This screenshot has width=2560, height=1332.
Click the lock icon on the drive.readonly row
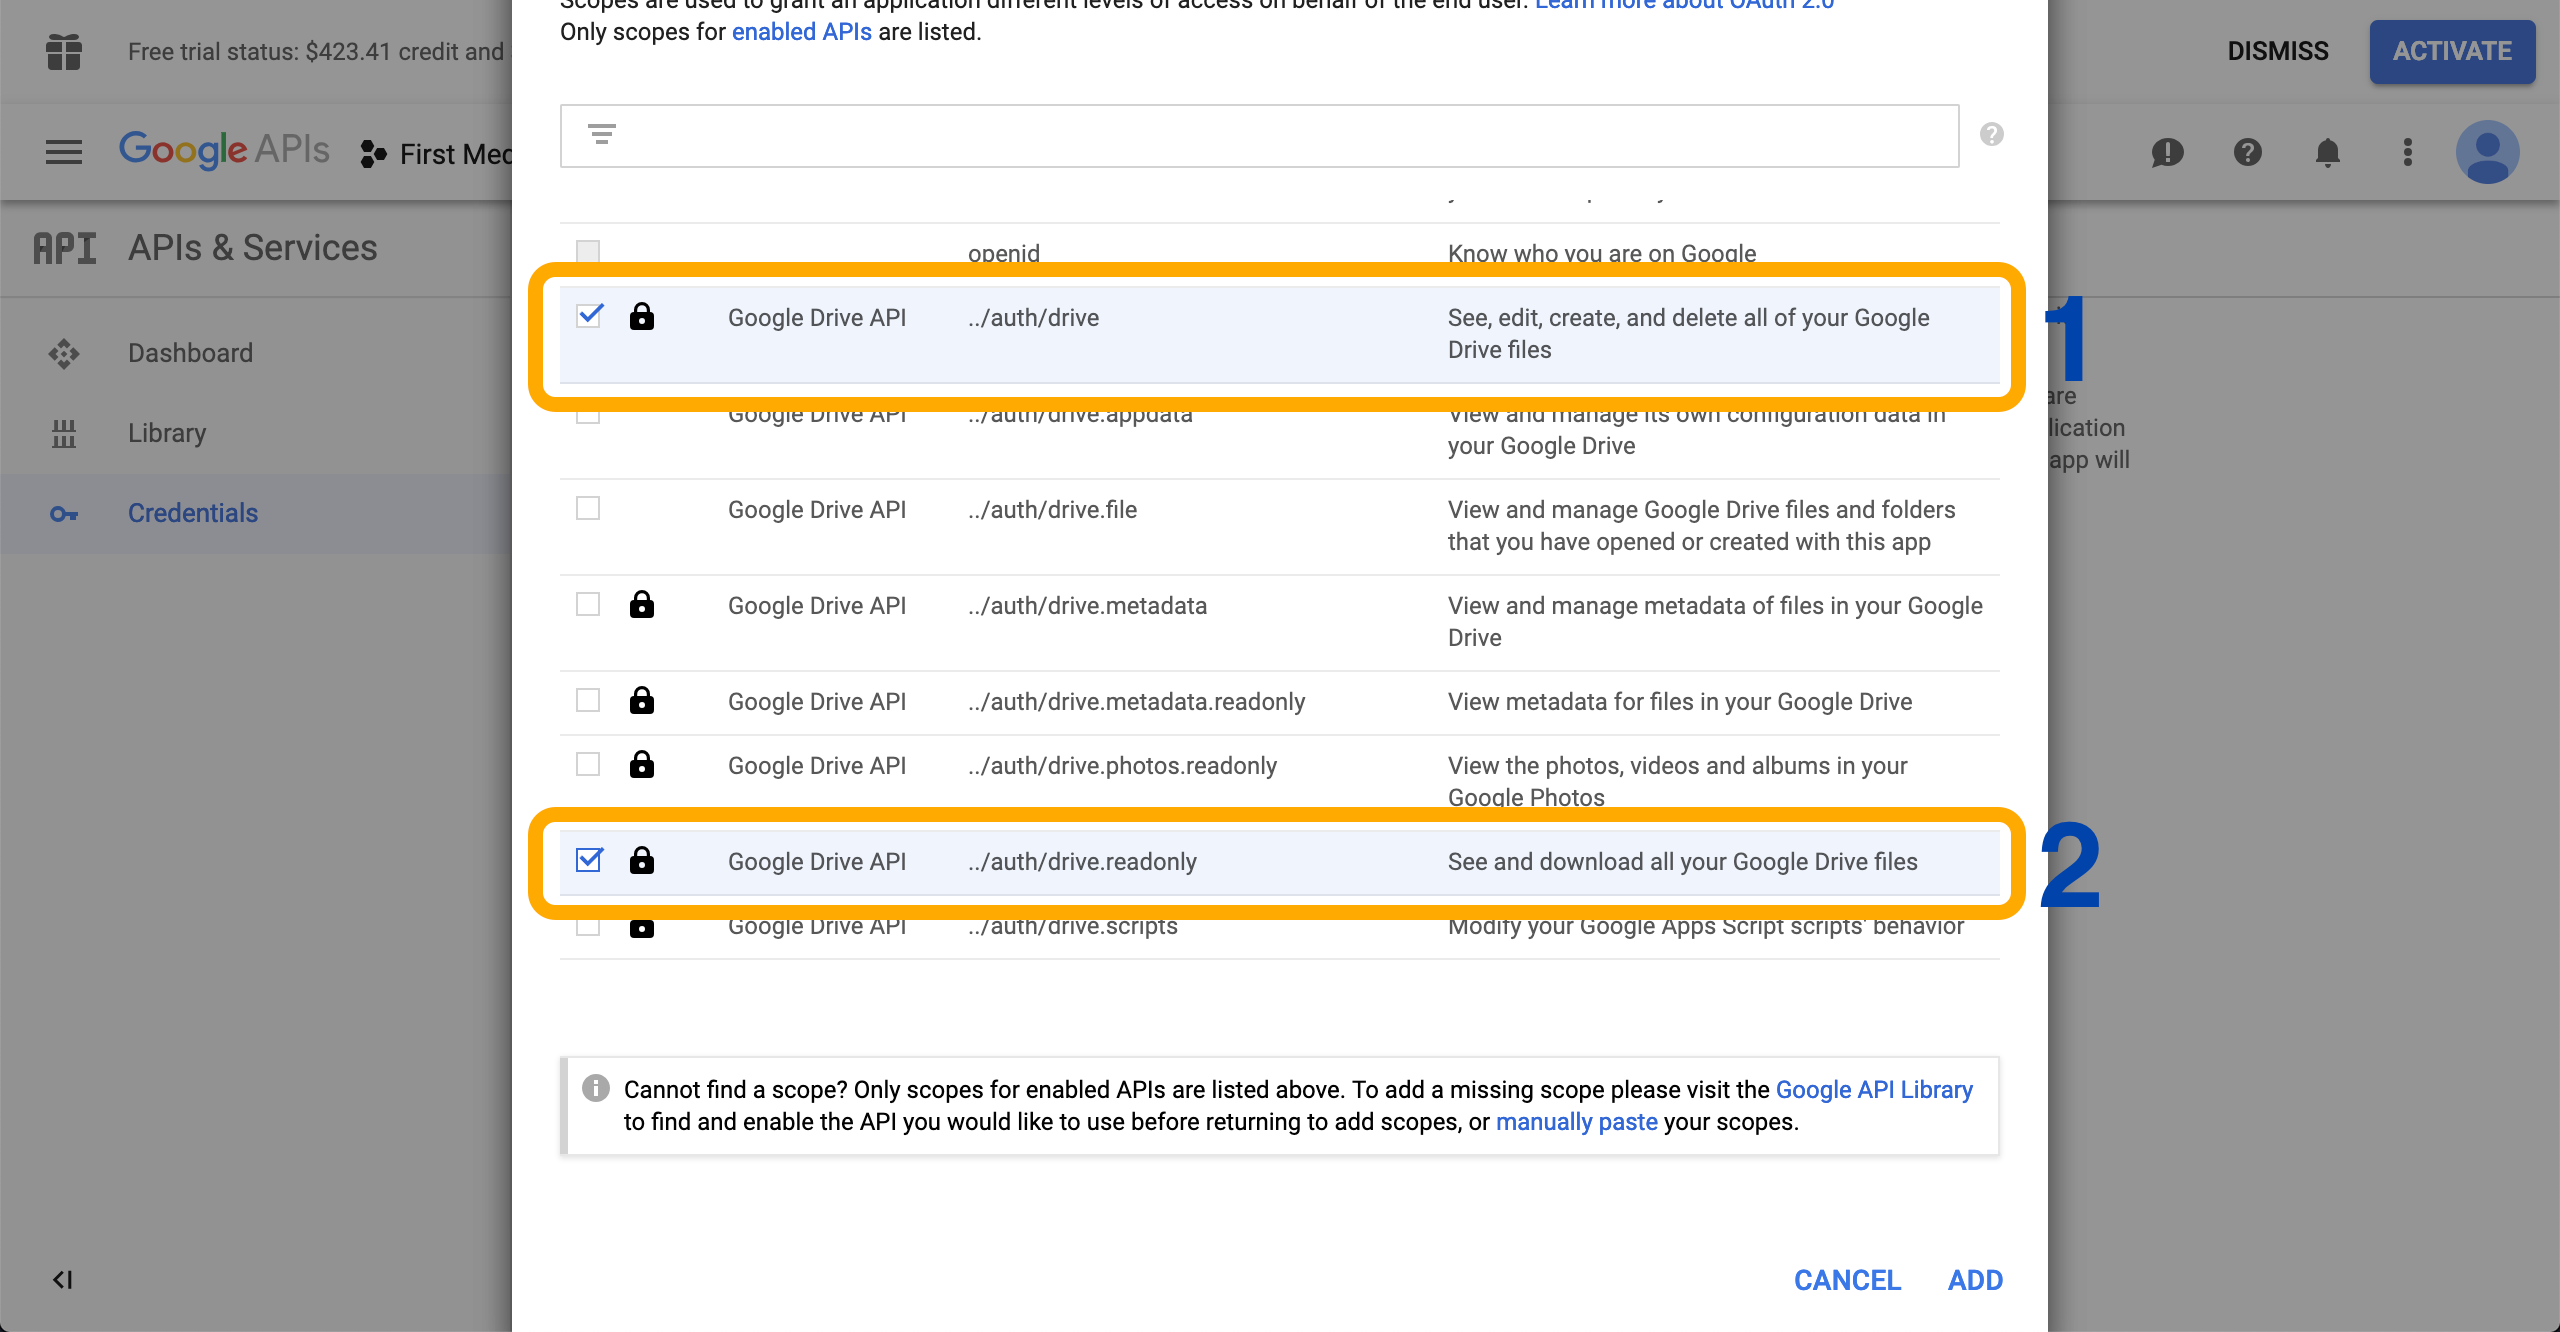tap(642, 860)
